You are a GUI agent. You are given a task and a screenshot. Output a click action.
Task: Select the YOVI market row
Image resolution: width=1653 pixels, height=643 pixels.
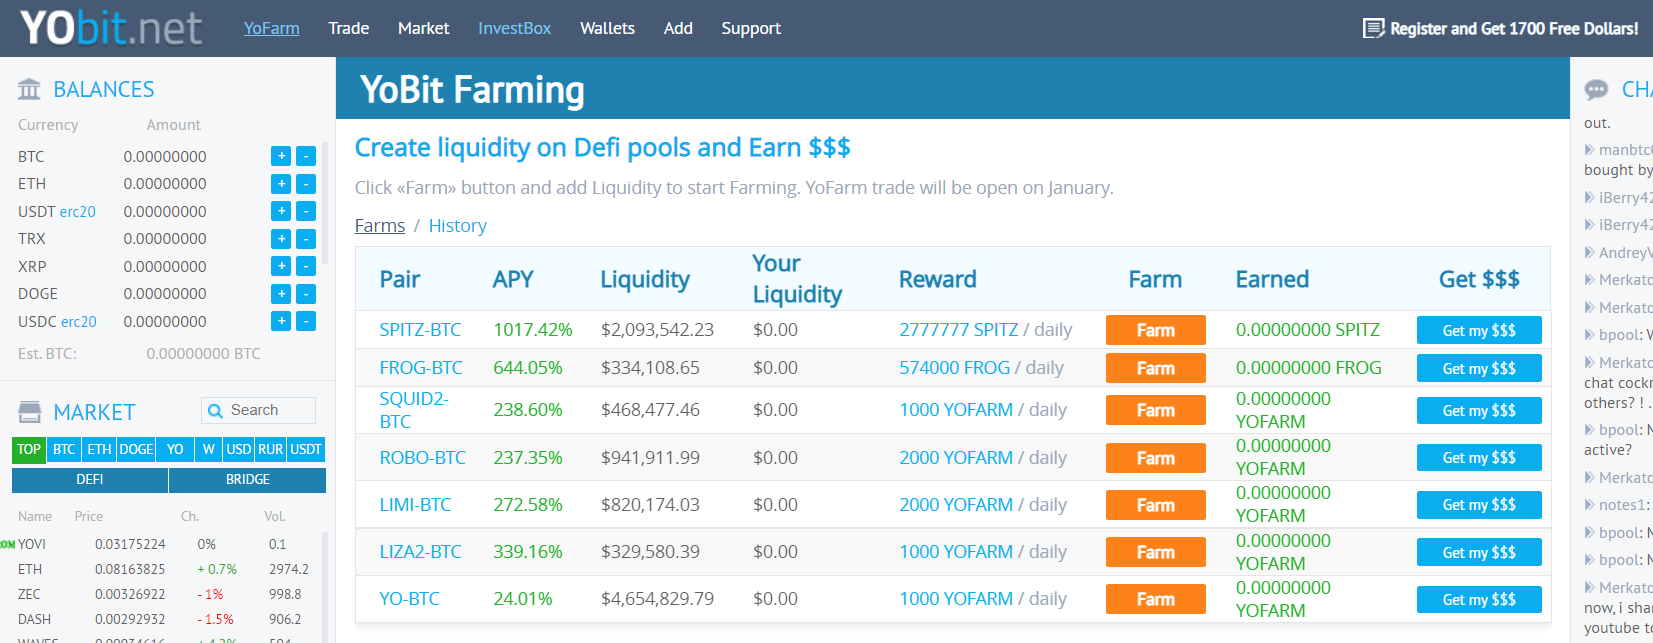click(165, 544)
